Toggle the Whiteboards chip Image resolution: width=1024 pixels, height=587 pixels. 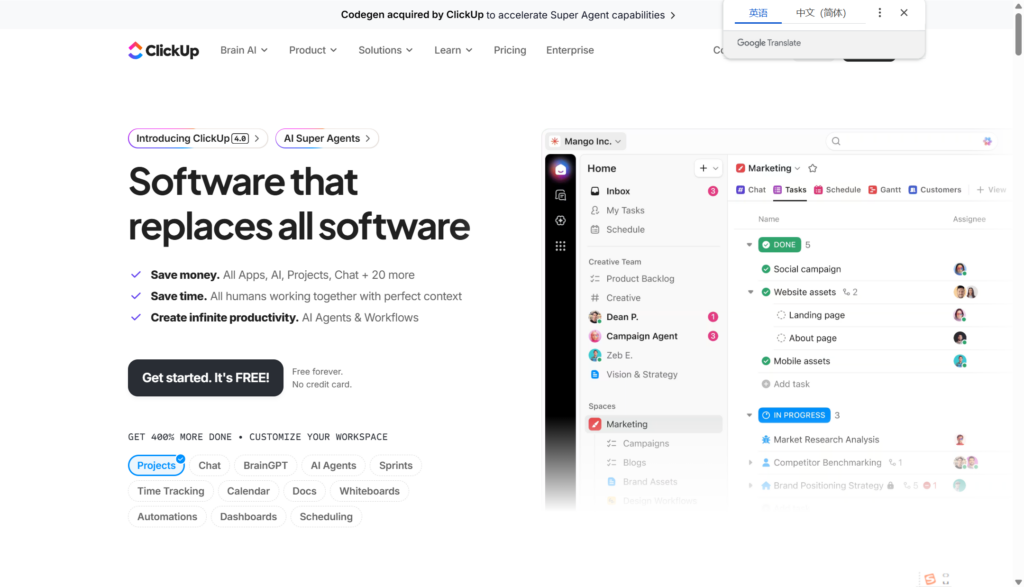[x=369, y=490]
